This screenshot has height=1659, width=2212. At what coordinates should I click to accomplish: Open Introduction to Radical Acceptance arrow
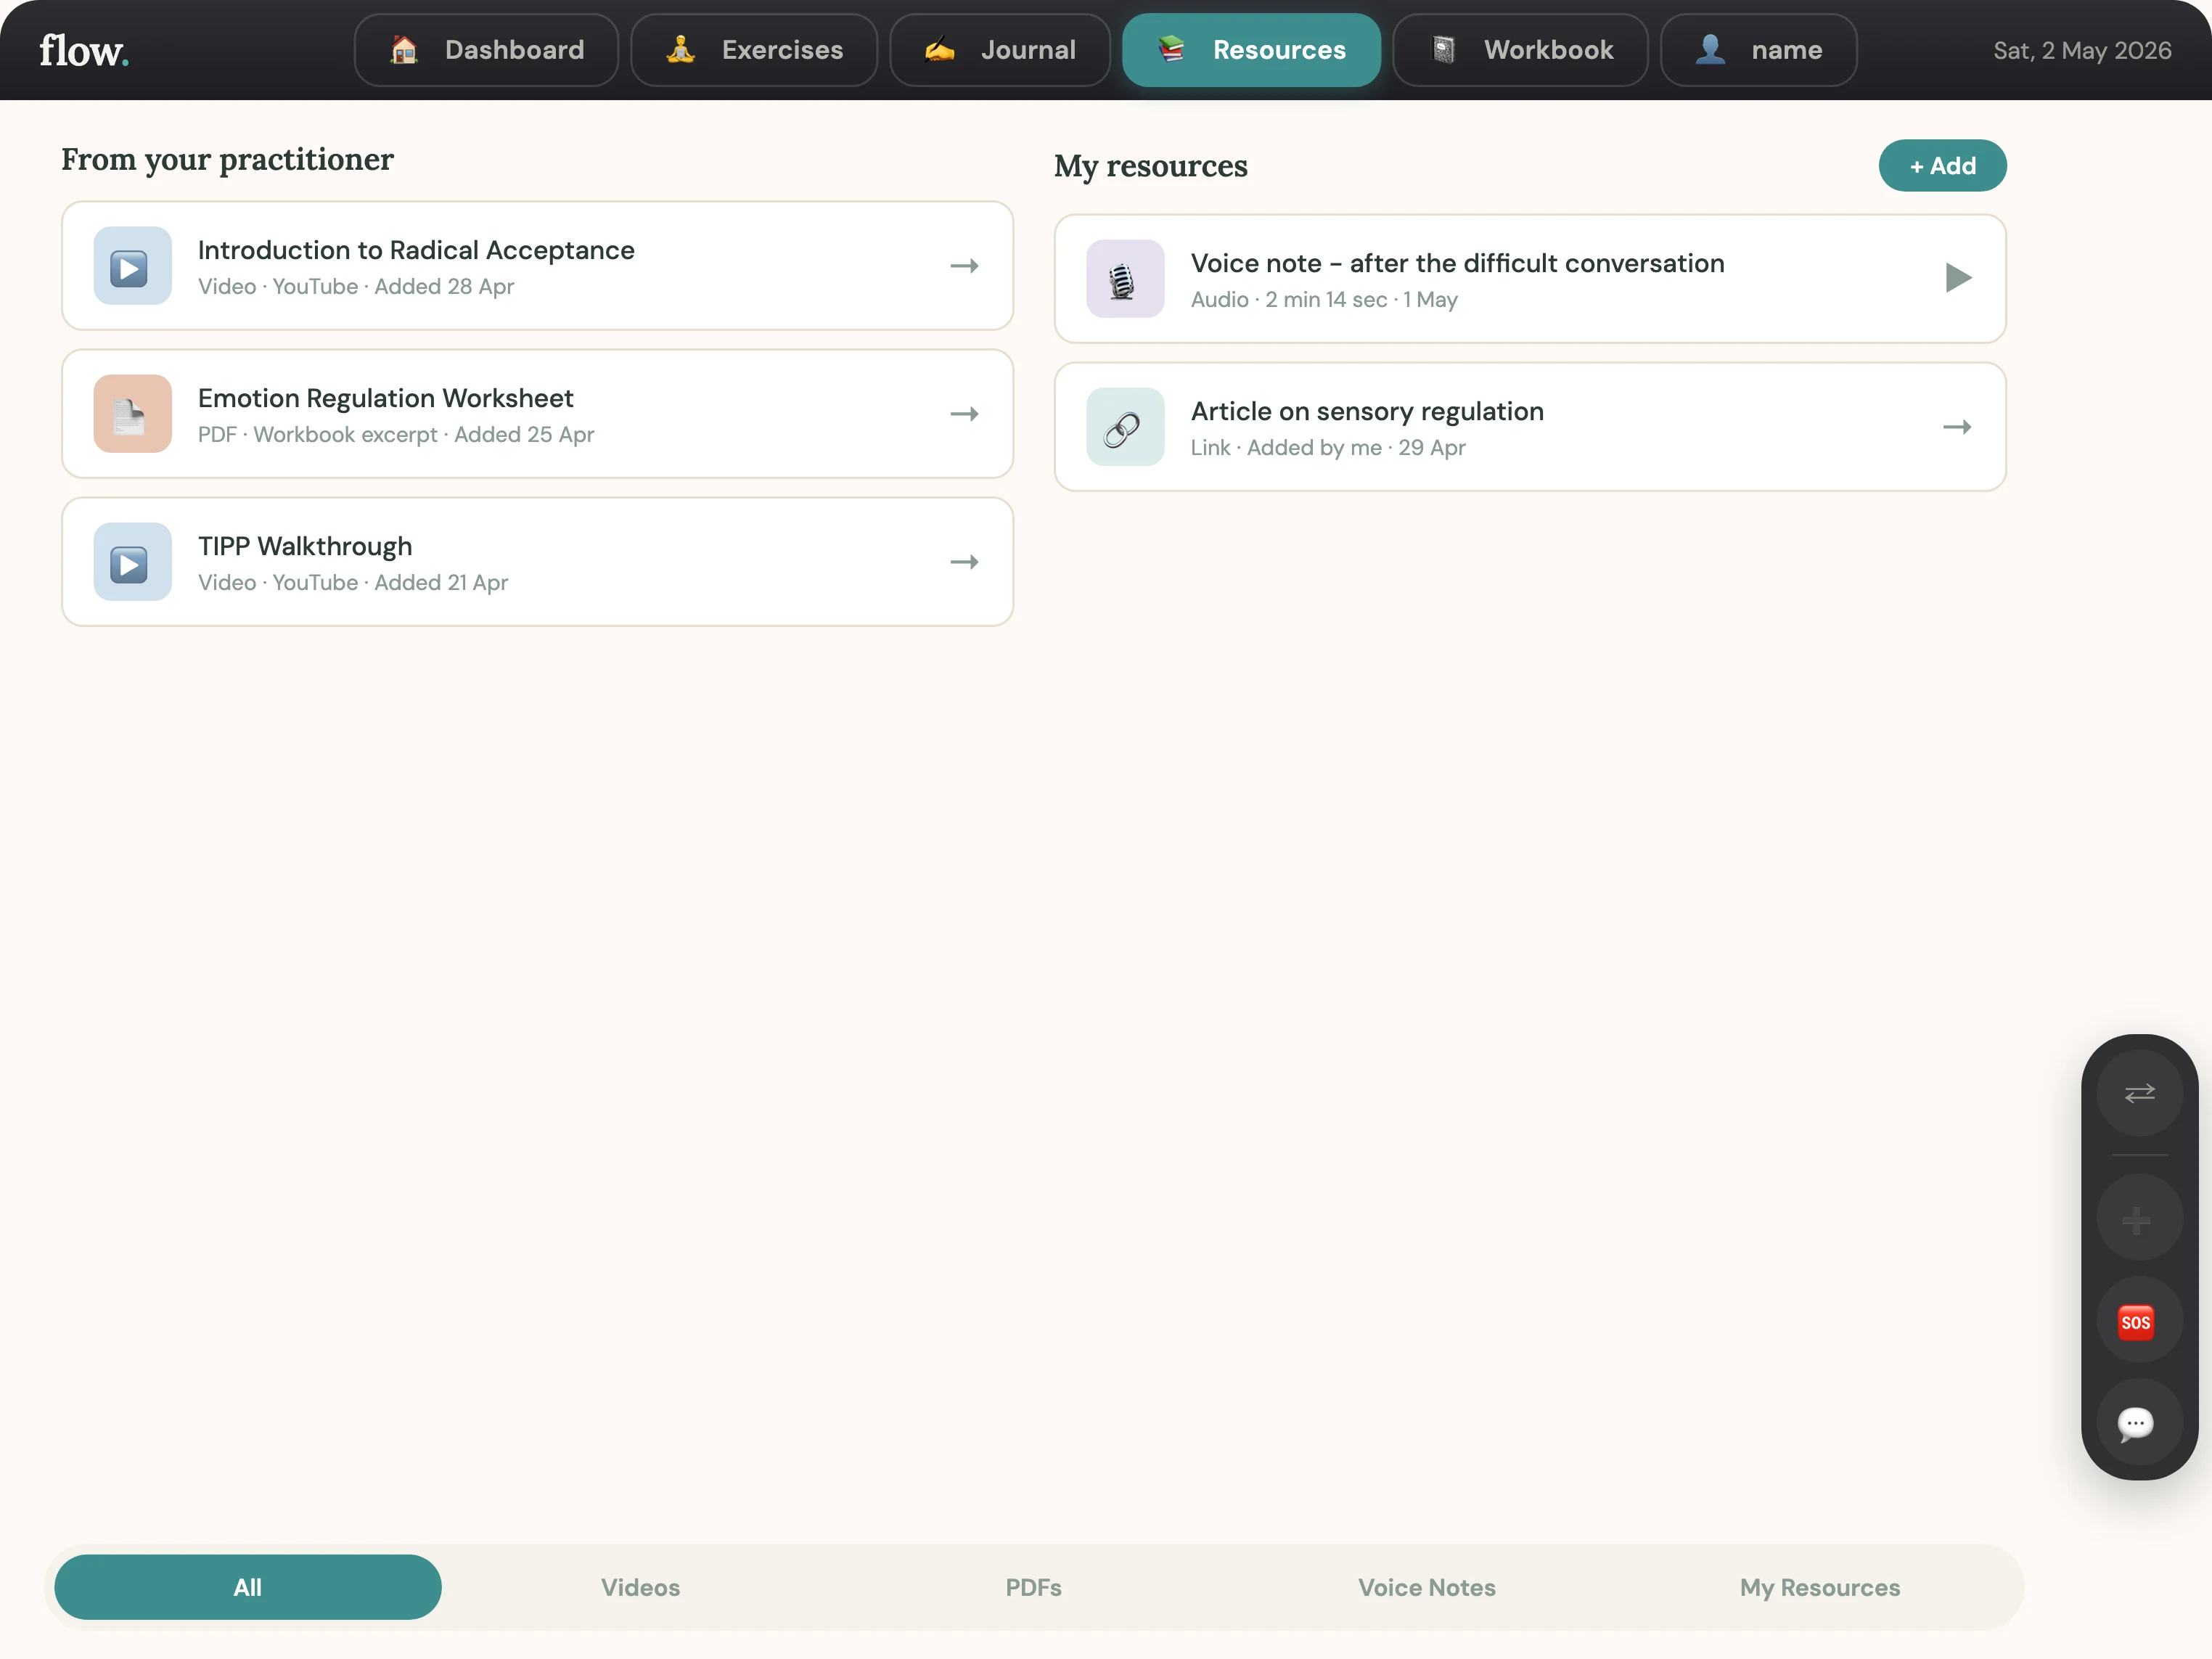click(964, 266)
